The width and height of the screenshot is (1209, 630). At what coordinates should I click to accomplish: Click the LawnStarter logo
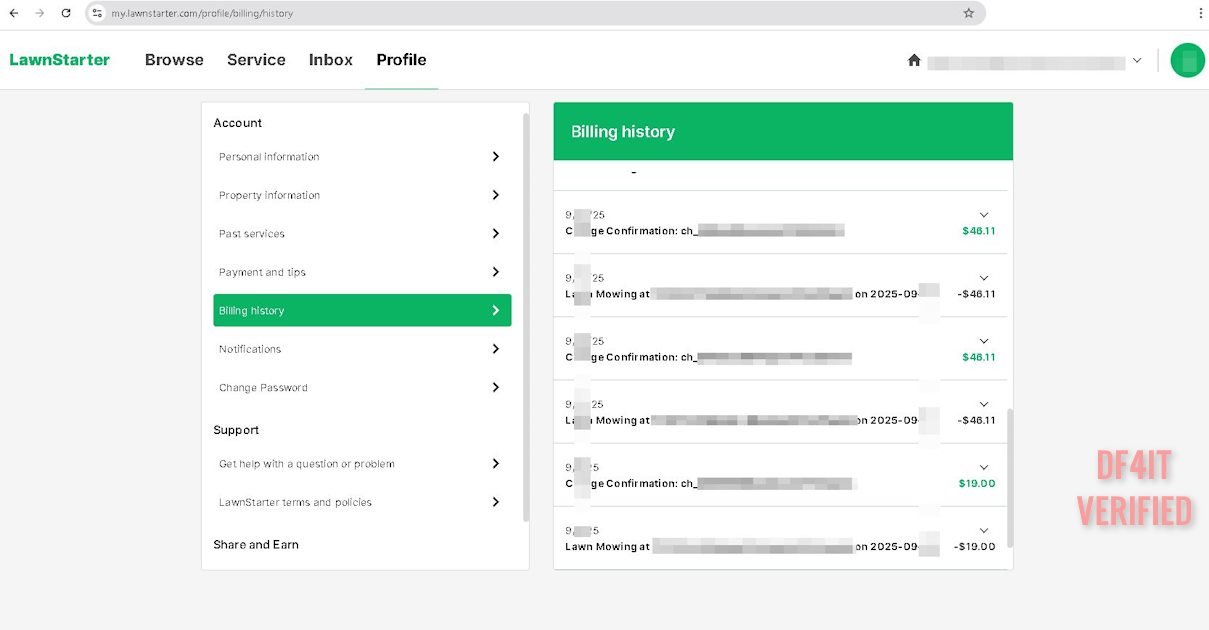(x=60, y=60)
